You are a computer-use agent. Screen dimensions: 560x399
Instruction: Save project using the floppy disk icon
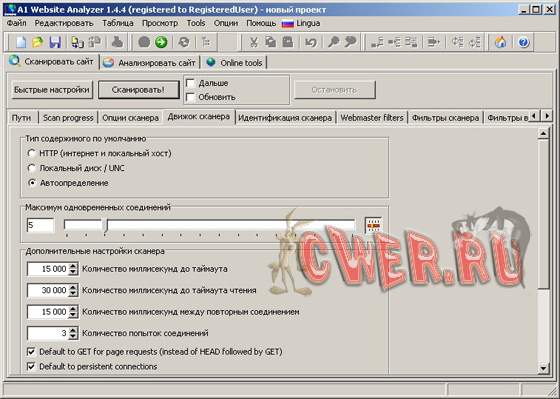click(x=55, y=42)
